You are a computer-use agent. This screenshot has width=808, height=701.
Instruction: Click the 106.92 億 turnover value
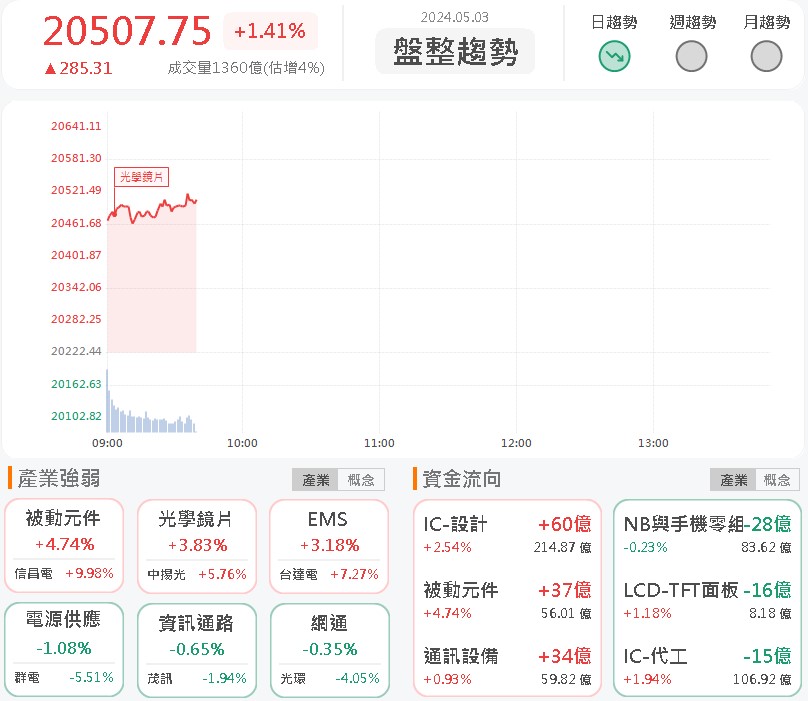tap(762, 679)
